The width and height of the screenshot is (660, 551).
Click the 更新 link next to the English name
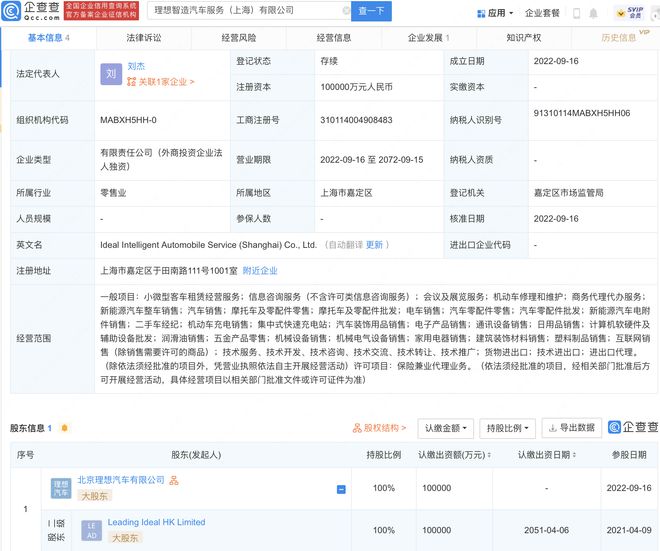[x=374, y=245]
